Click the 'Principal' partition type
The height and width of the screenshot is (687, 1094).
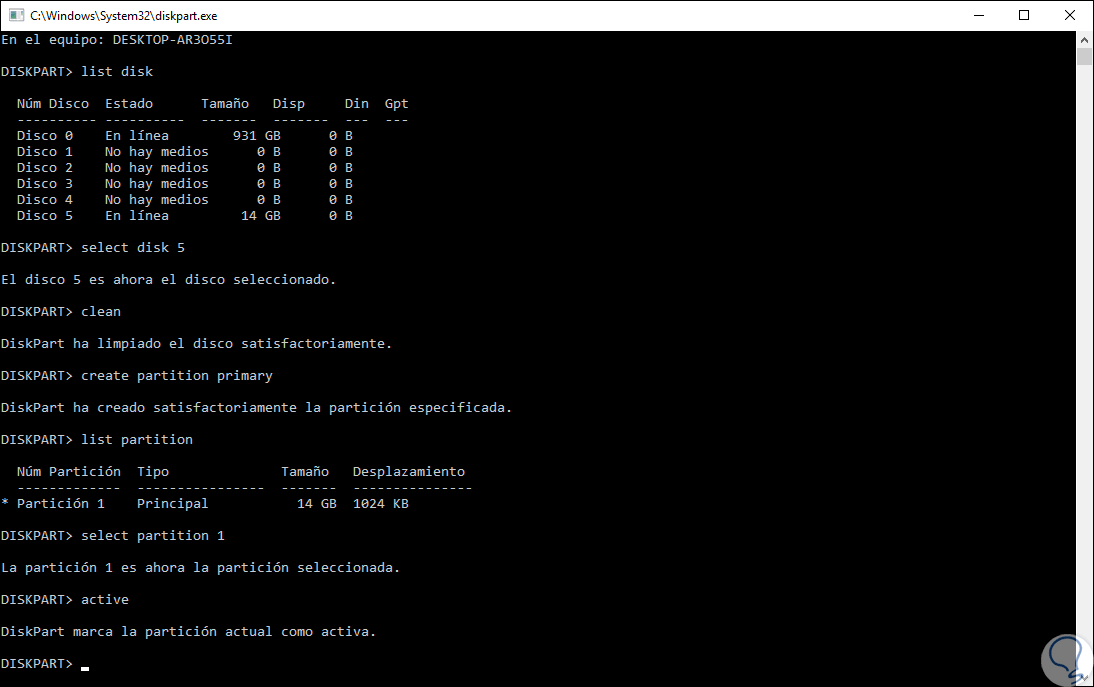[x=172, y=504]
